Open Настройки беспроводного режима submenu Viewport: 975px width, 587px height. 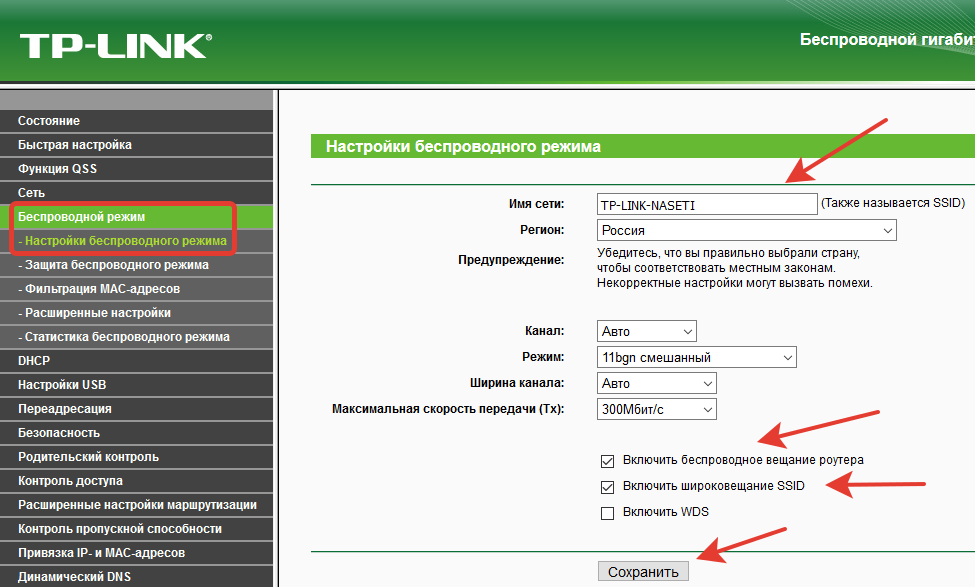click(x=136, y=241)
